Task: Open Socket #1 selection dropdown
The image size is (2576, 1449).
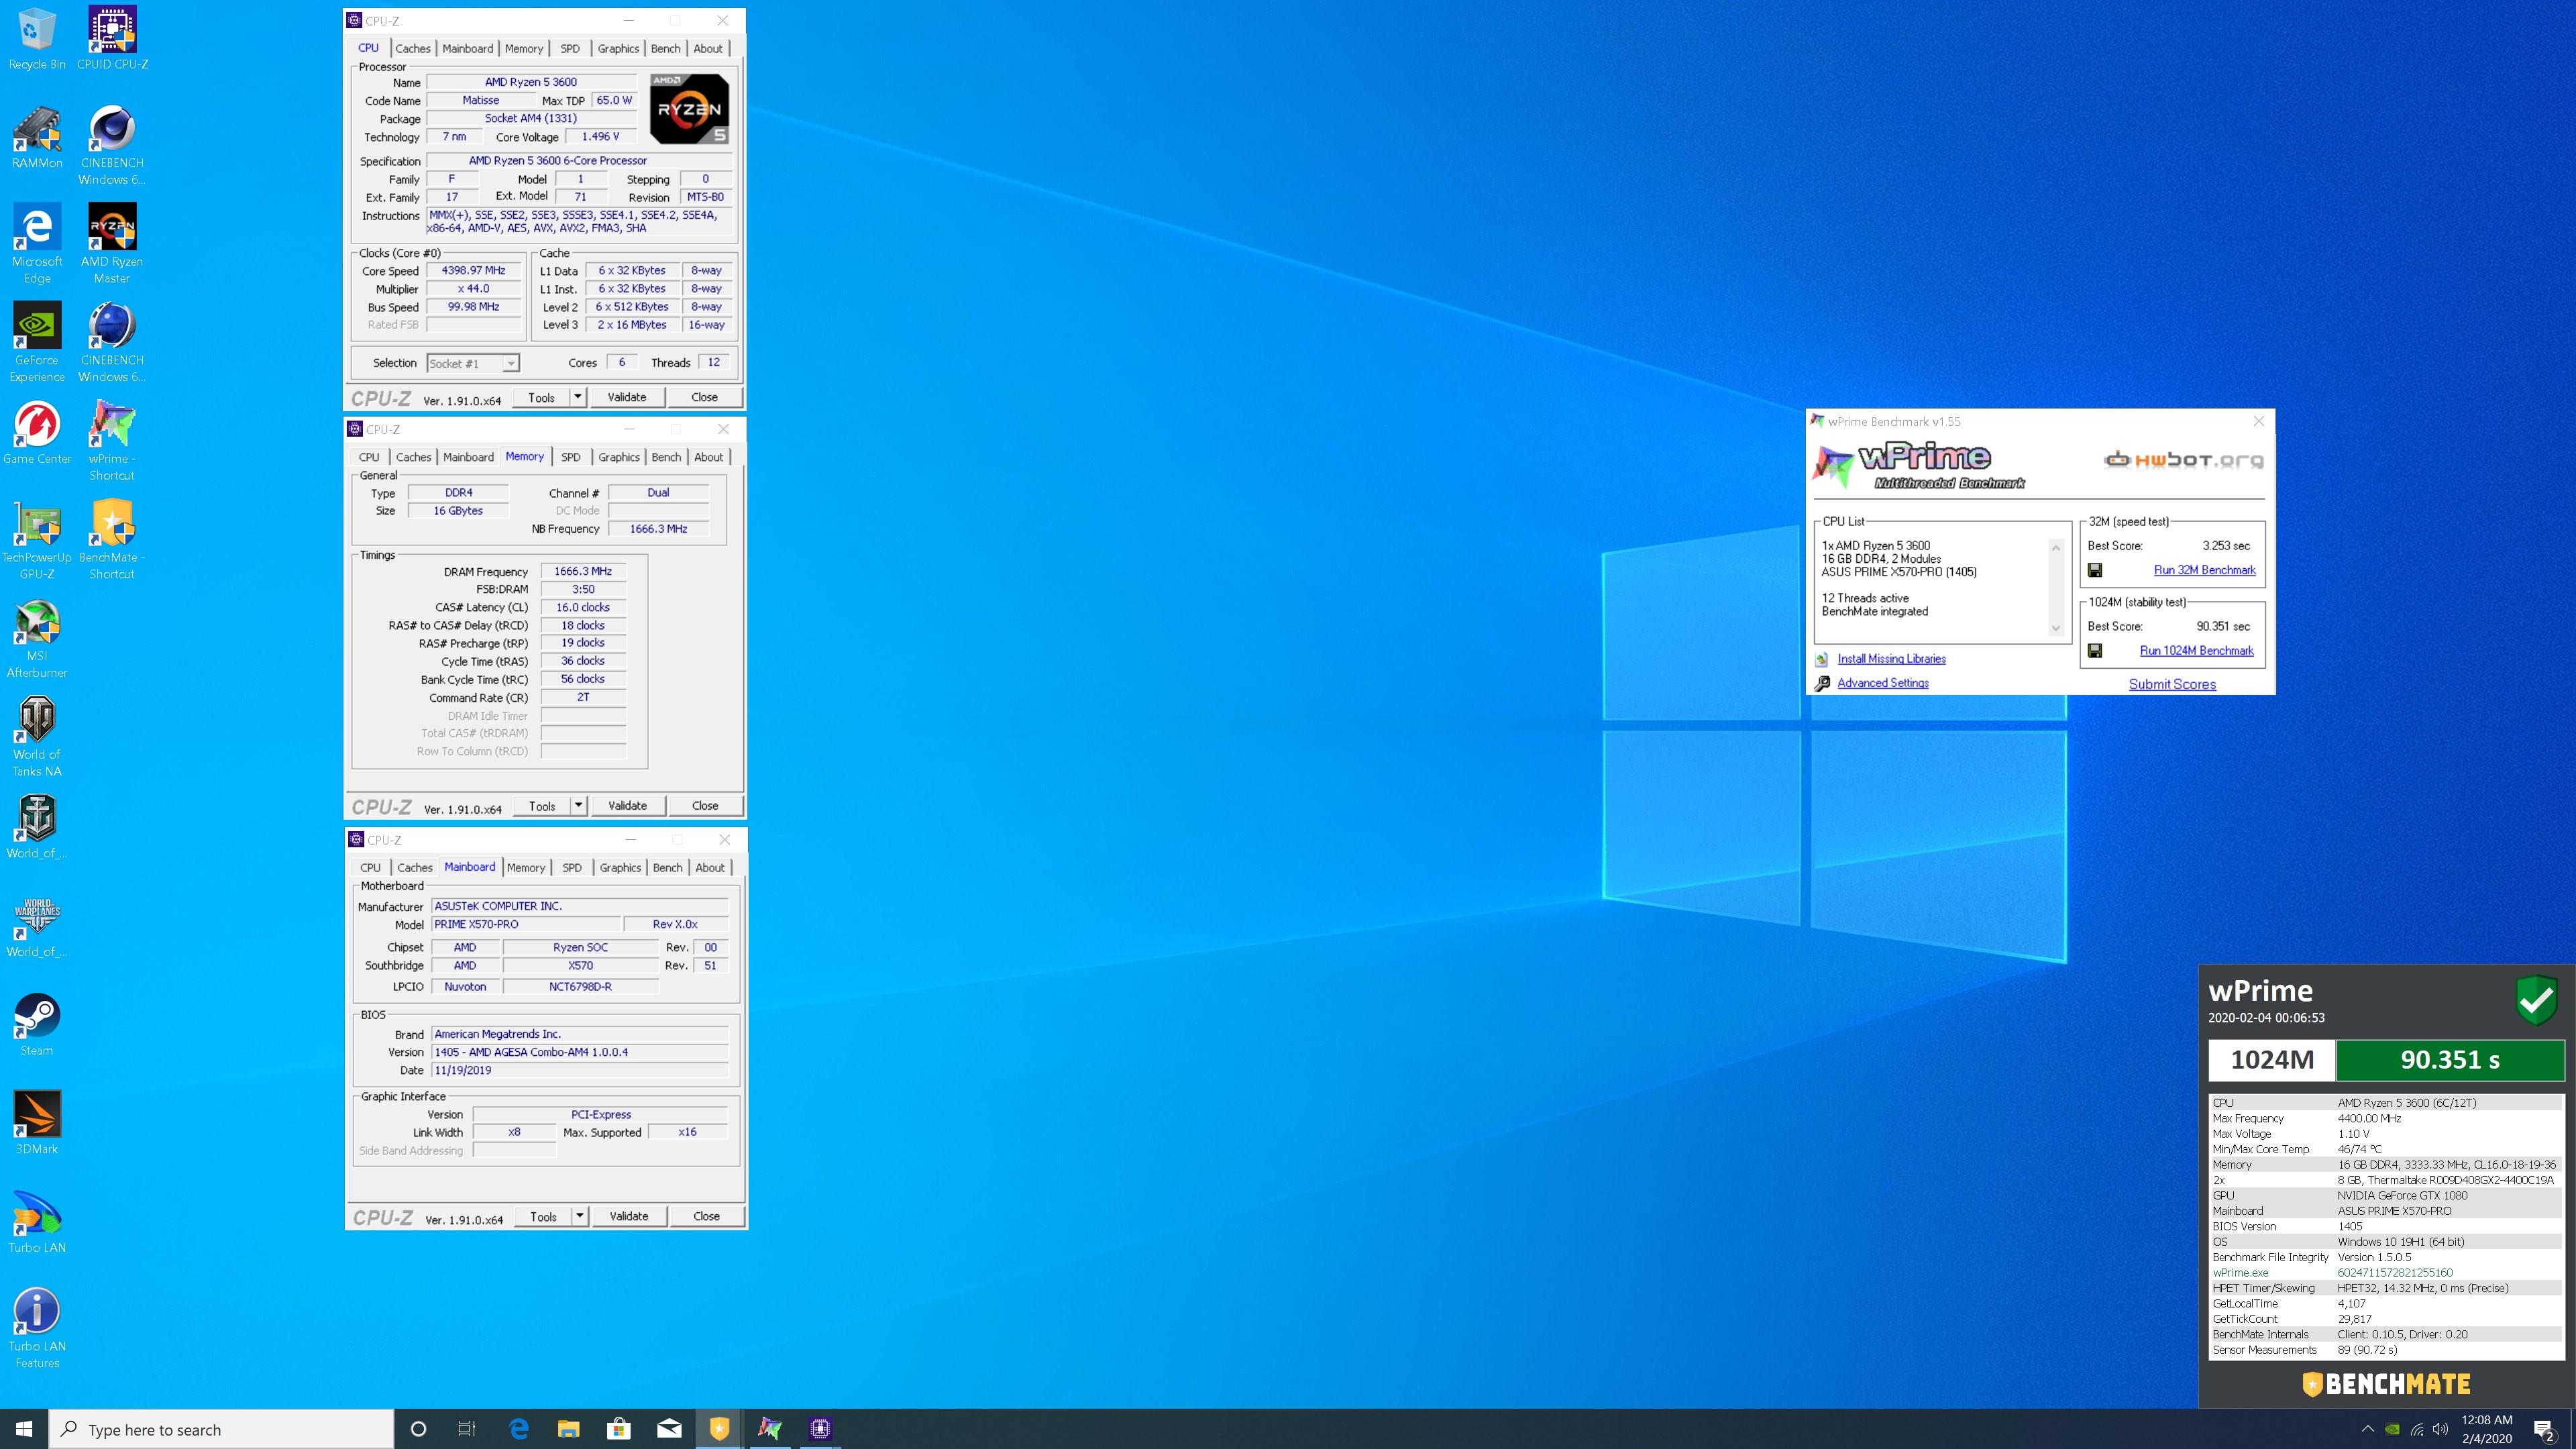Action: tap(472, 363)
